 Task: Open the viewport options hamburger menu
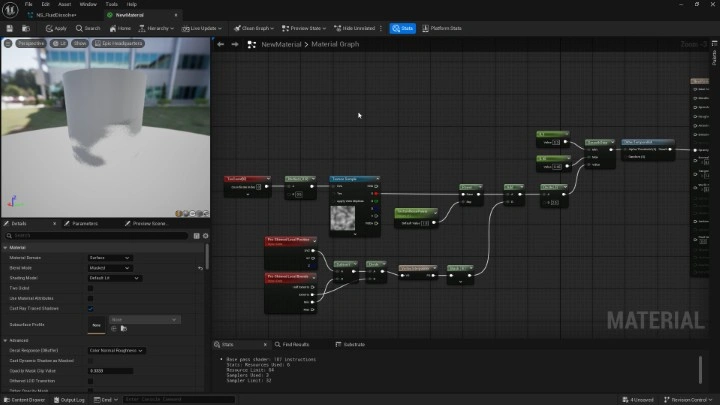[x=9, y=44]
